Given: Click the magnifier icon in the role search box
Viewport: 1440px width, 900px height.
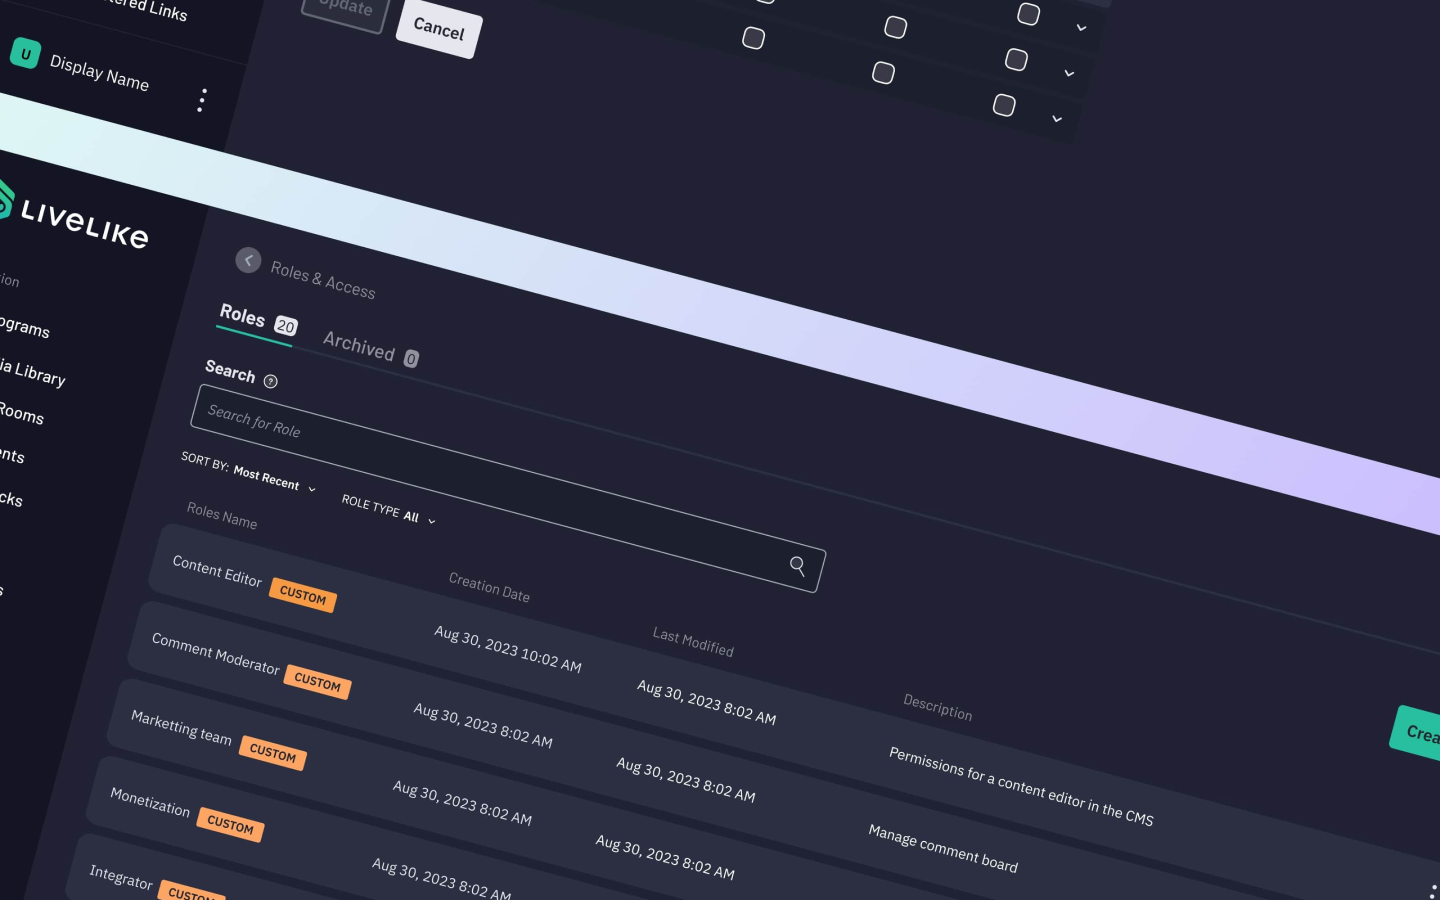Looking at the screenshot, I should [797, 566].
